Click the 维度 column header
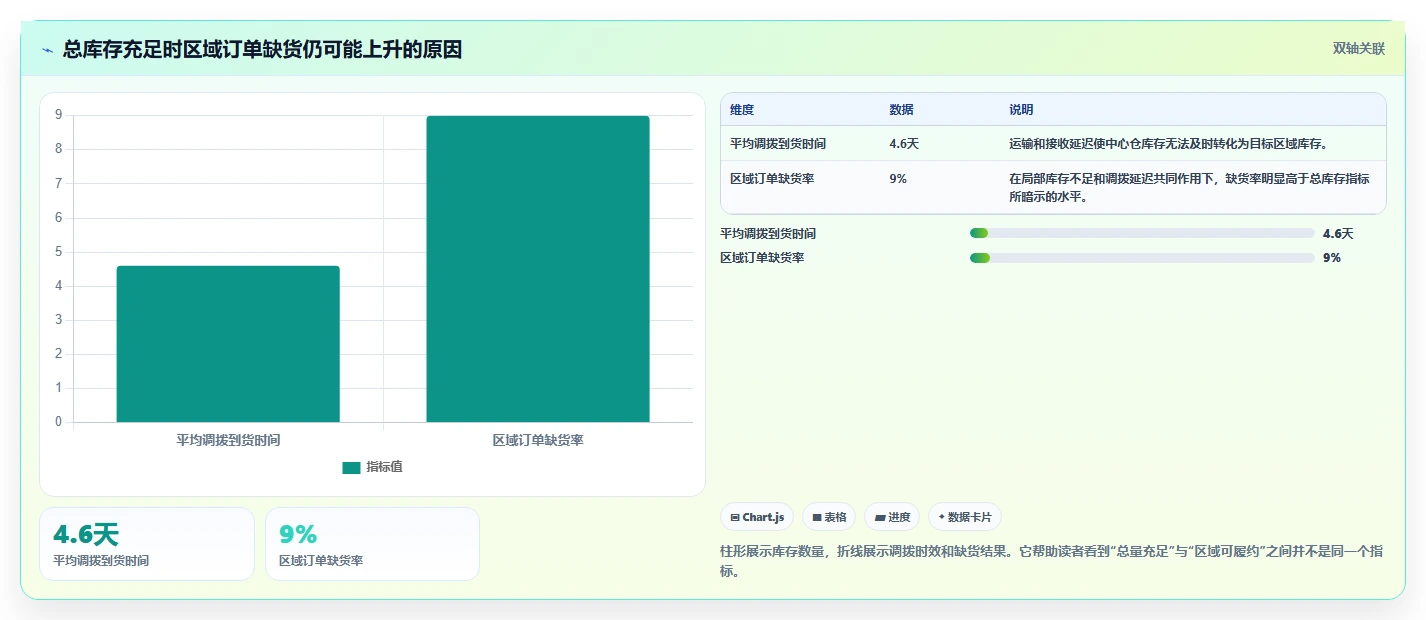 [x=742, y=110]
